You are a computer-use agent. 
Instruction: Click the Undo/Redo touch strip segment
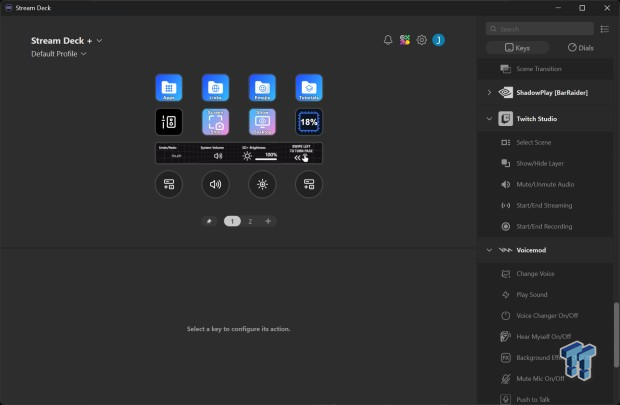(x=176, y=153)
